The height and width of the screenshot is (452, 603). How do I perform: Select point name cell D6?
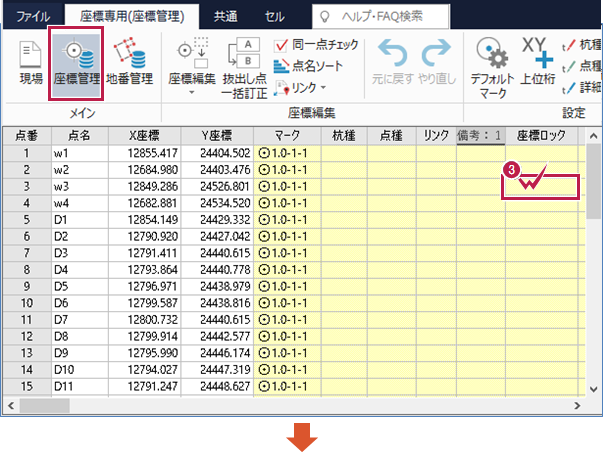(x=80, y=303)
